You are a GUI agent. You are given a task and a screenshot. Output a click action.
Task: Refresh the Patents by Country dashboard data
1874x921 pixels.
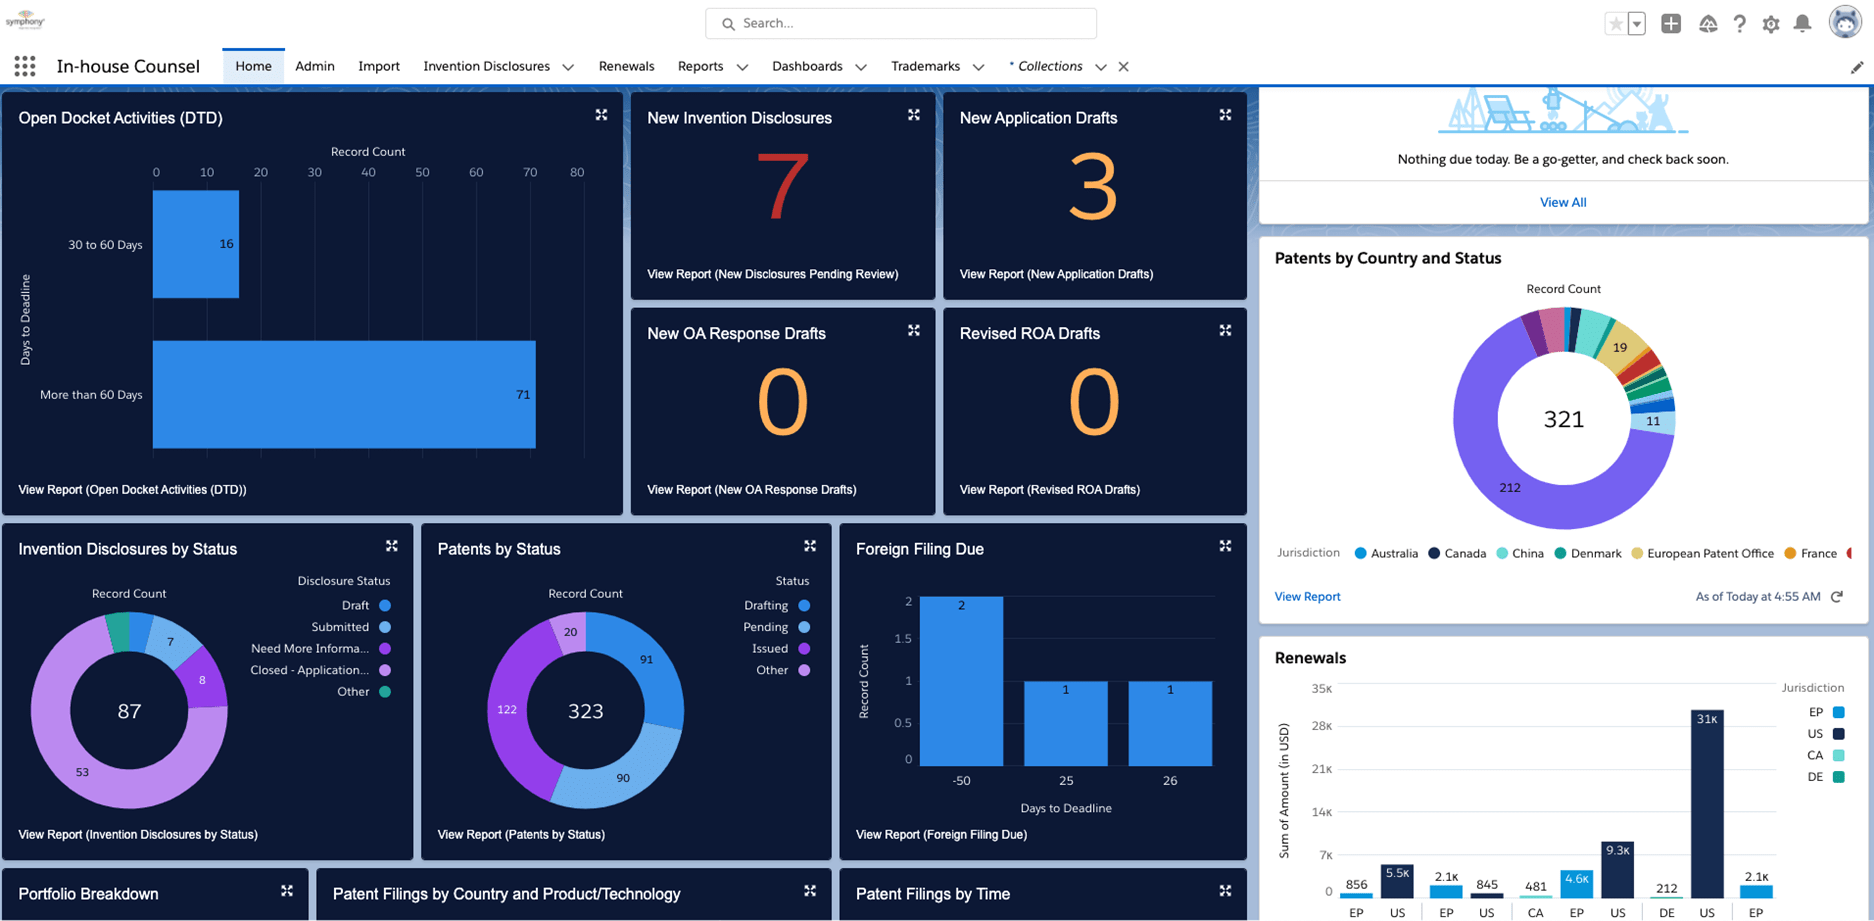(x=1838, y=596)
